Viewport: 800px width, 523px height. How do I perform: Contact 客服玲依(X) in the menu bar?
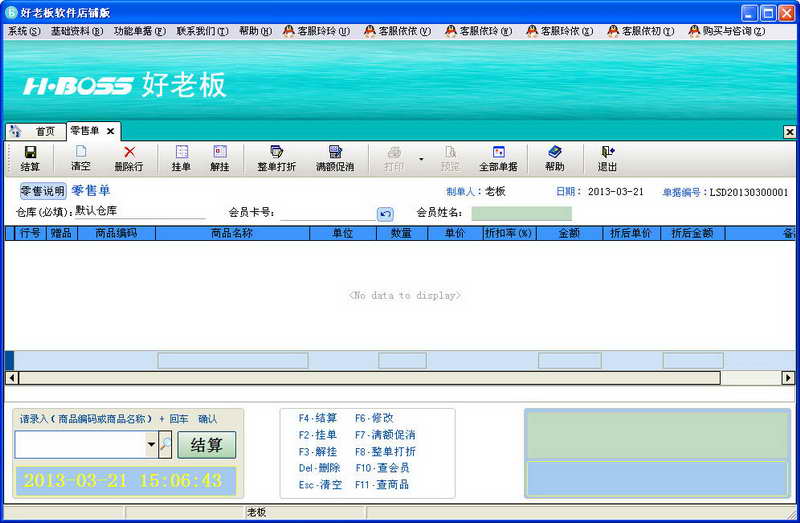coord(560,31)
